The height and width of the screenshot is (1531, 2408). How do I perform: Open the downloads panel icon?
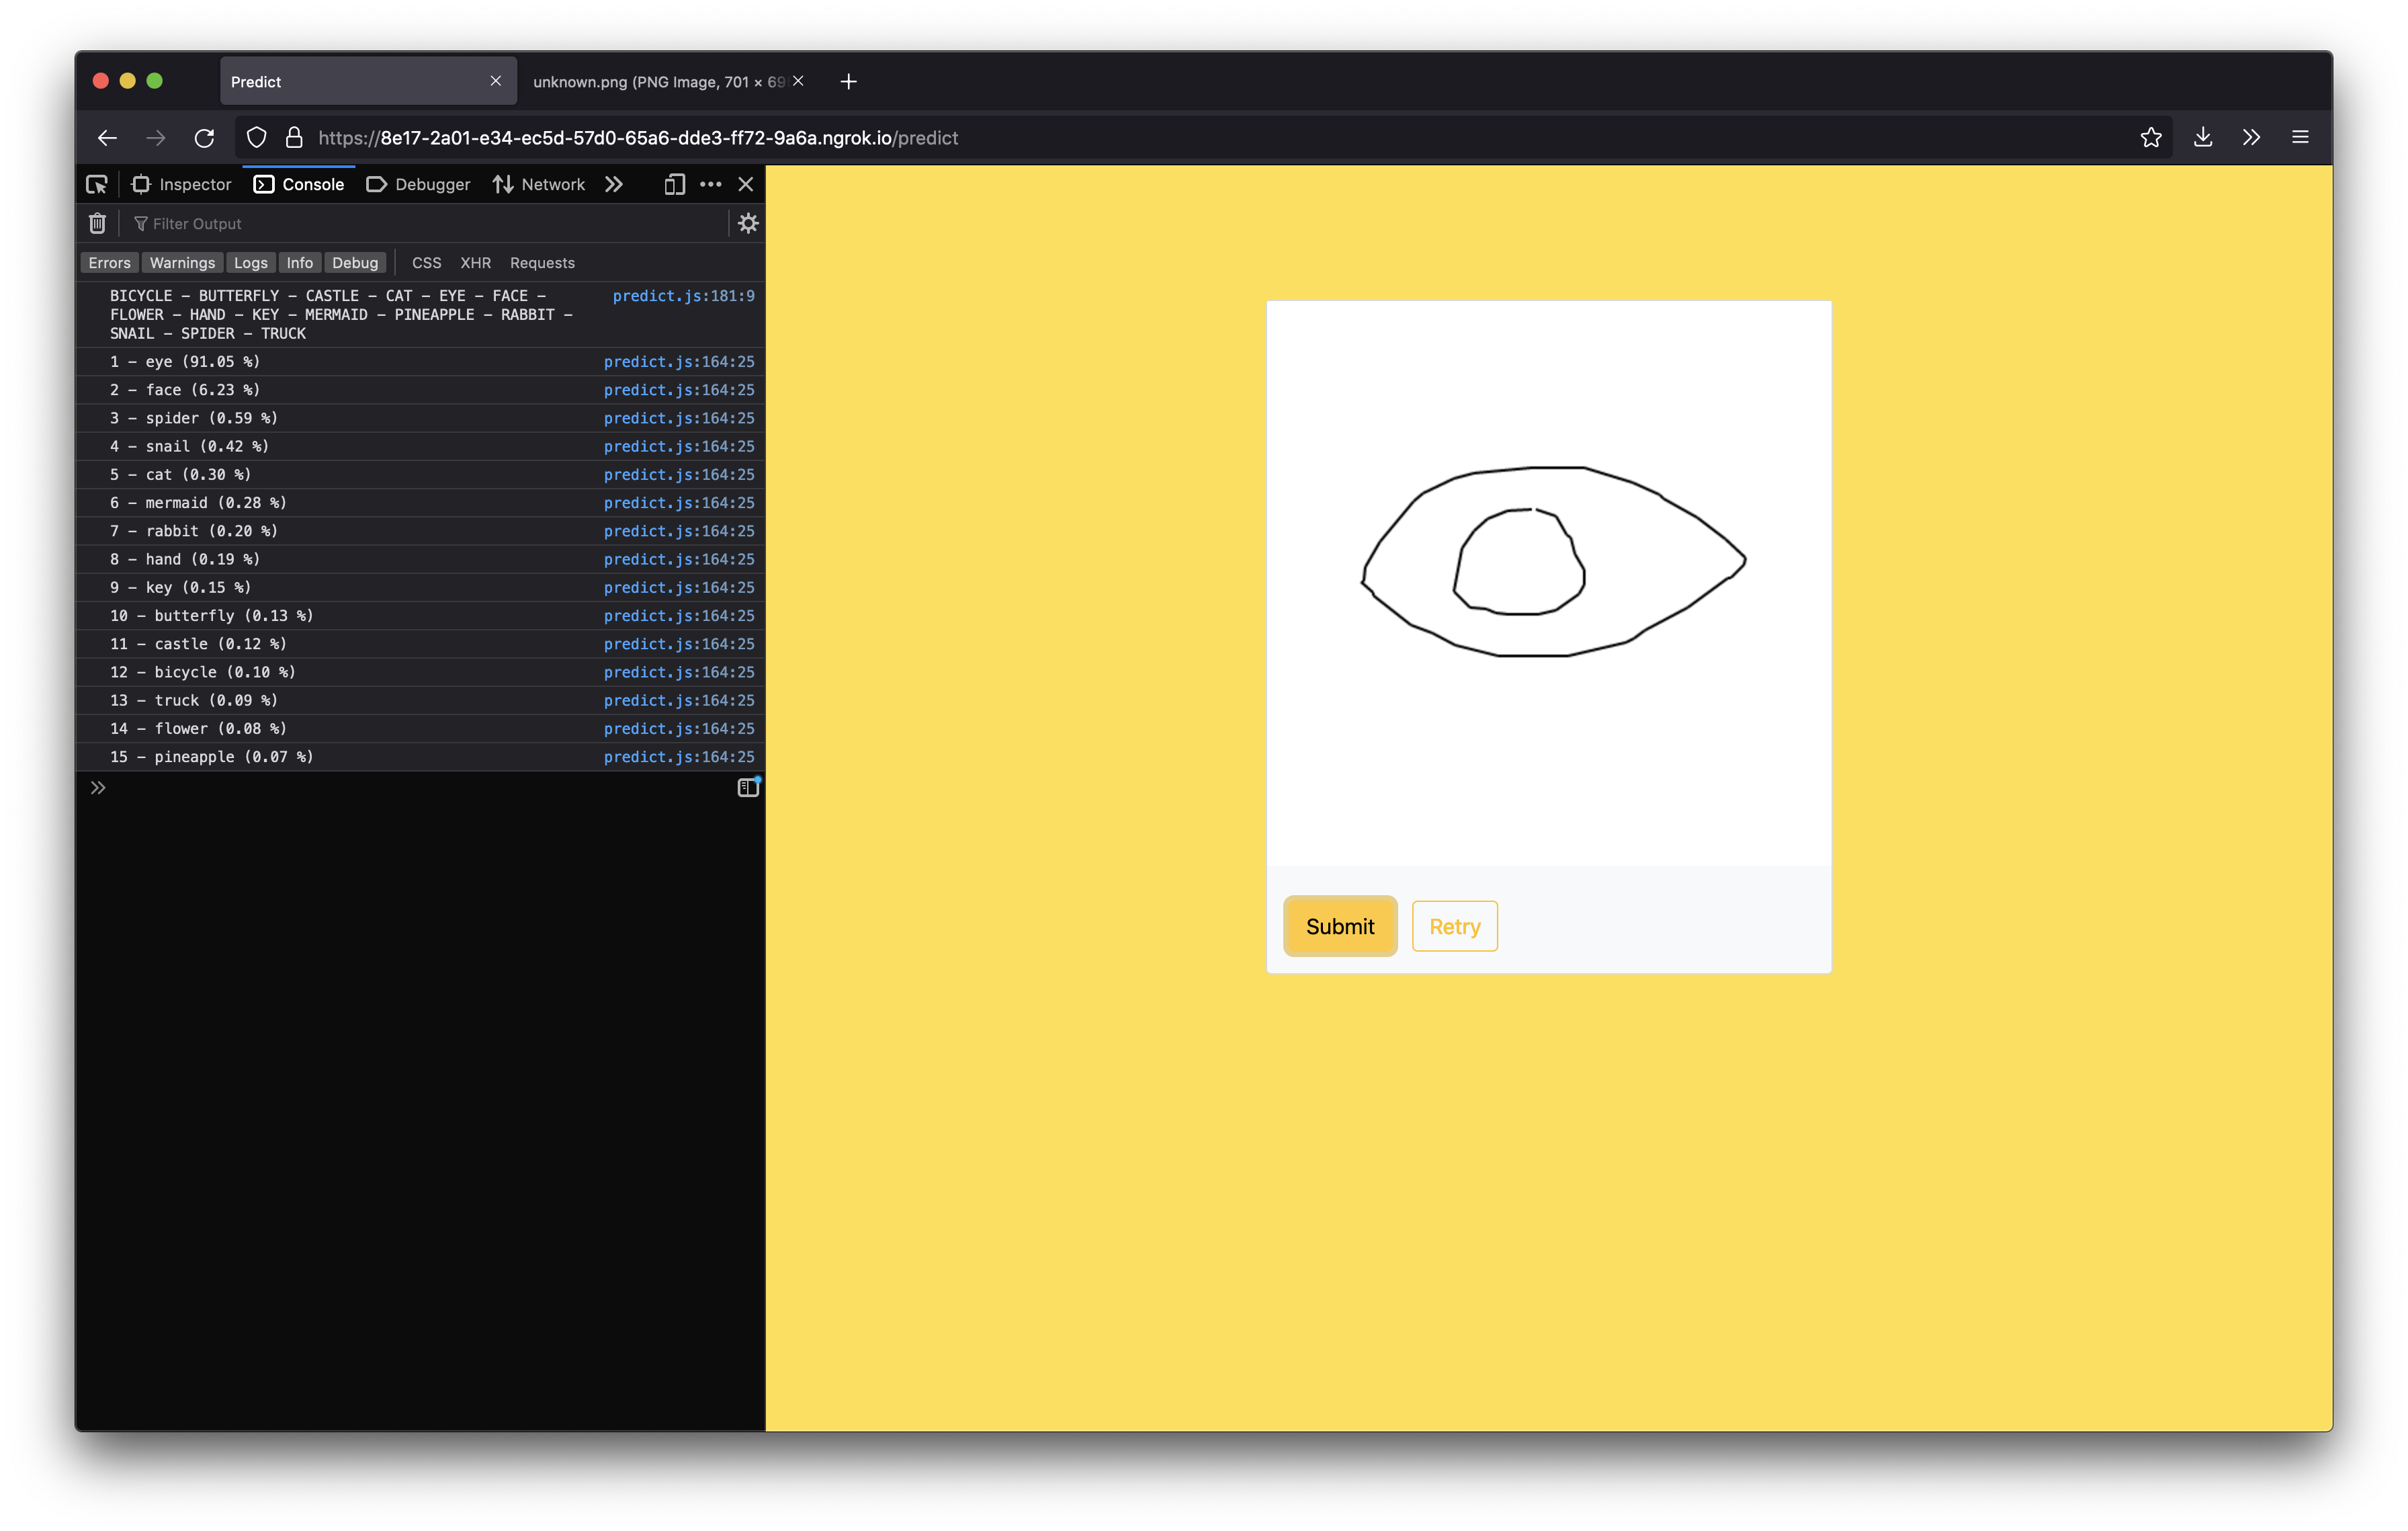2203,138
